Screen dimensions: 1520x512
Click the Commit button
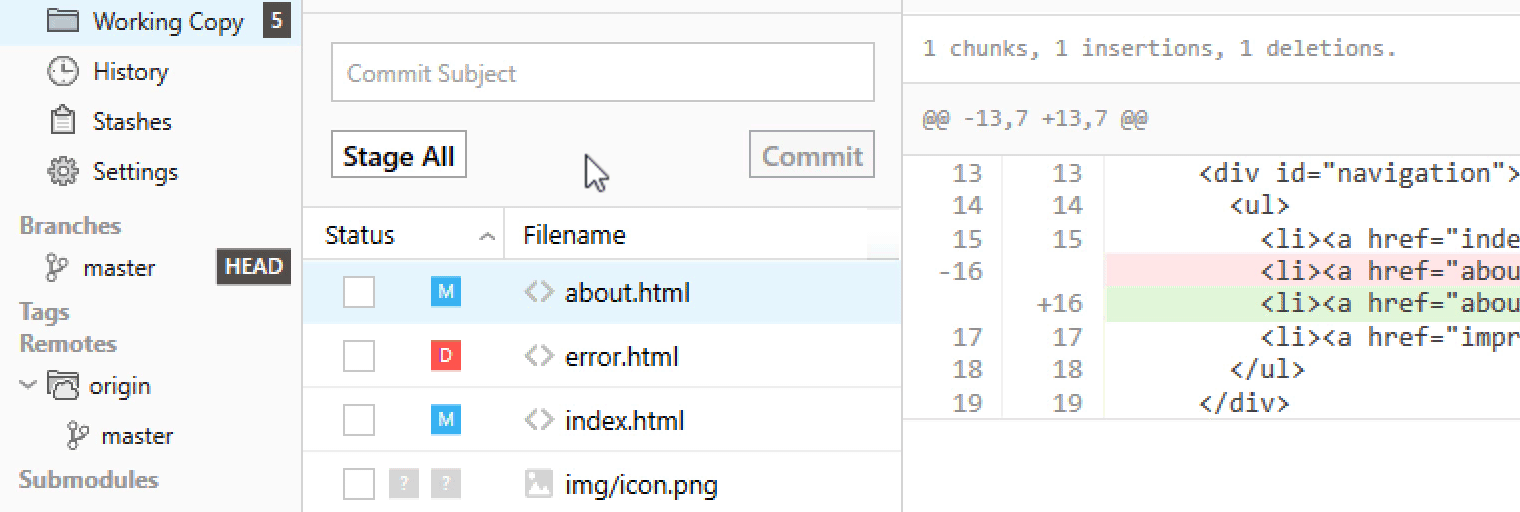pos(812,156)
